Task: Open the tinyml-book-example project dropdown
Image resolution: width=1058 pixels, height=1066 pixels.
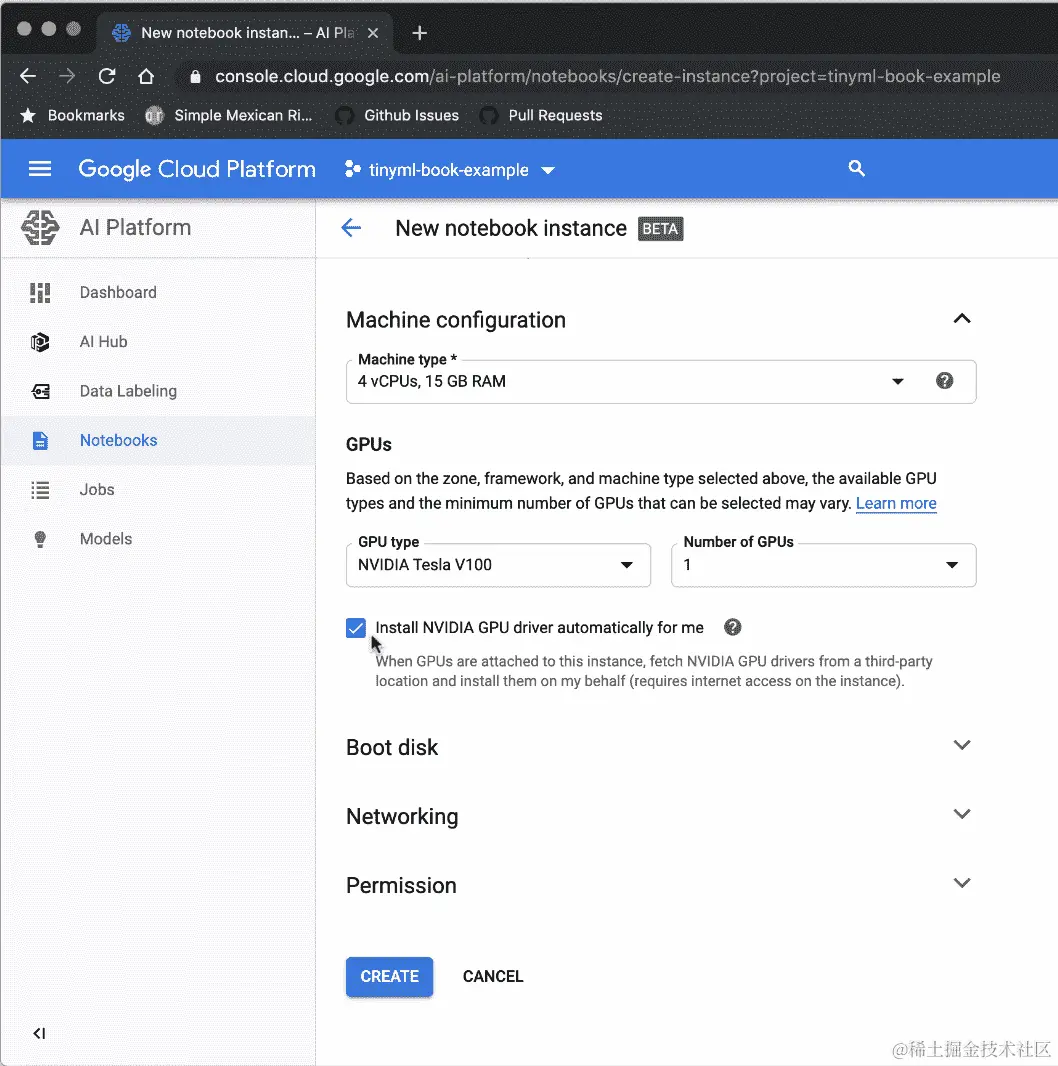Action: click(x=449, y=169)
